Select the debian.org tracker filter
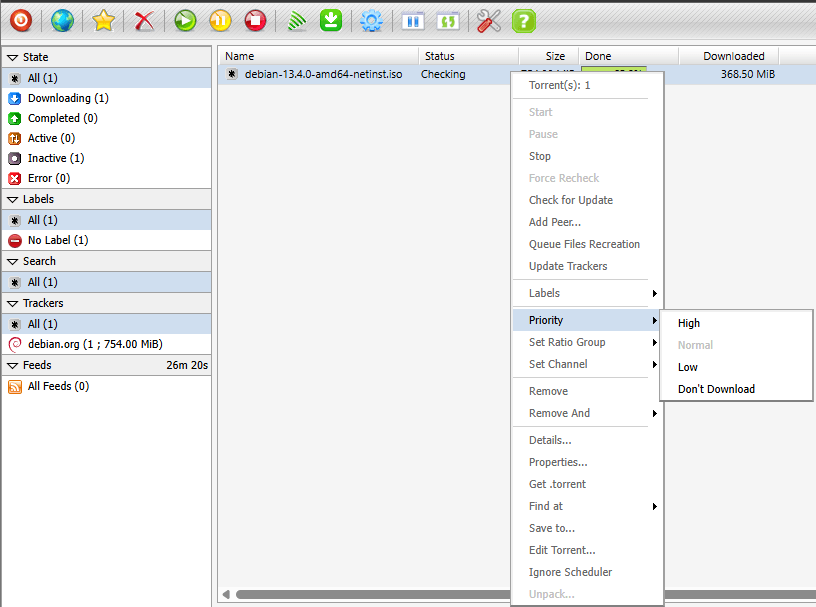This screenshot has width=816, height=607. click(107, 344)
